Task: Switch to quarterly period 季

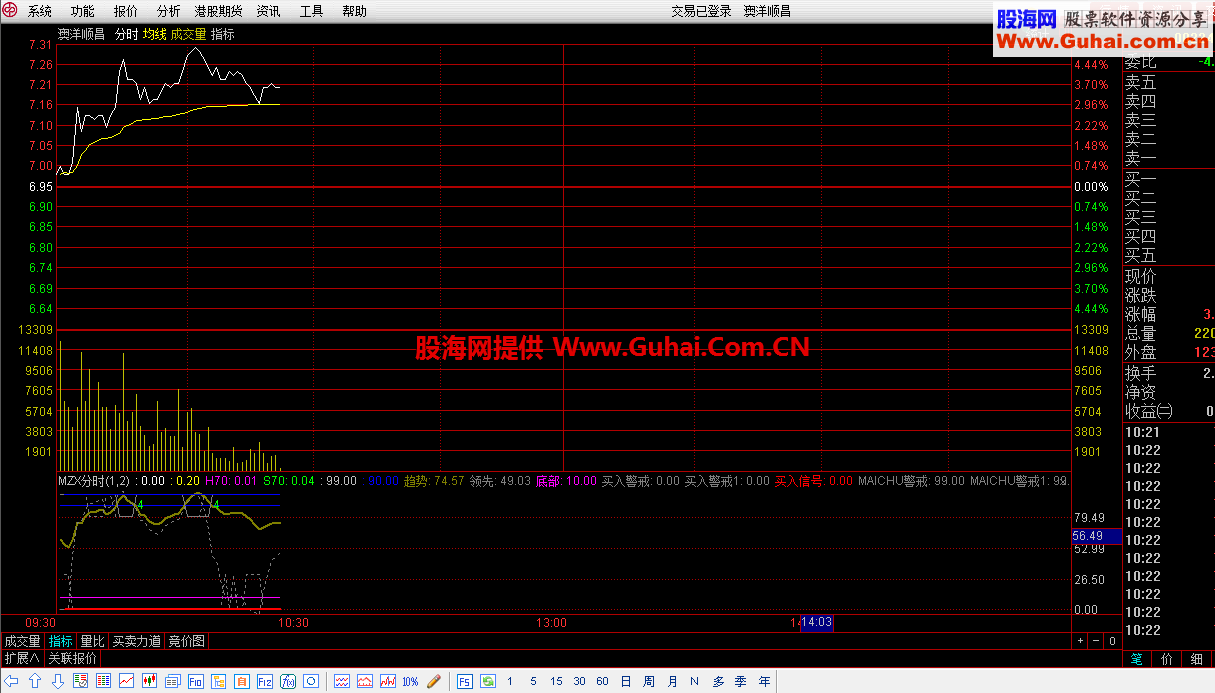Action: pyautogui.click(x=741, y=681)
